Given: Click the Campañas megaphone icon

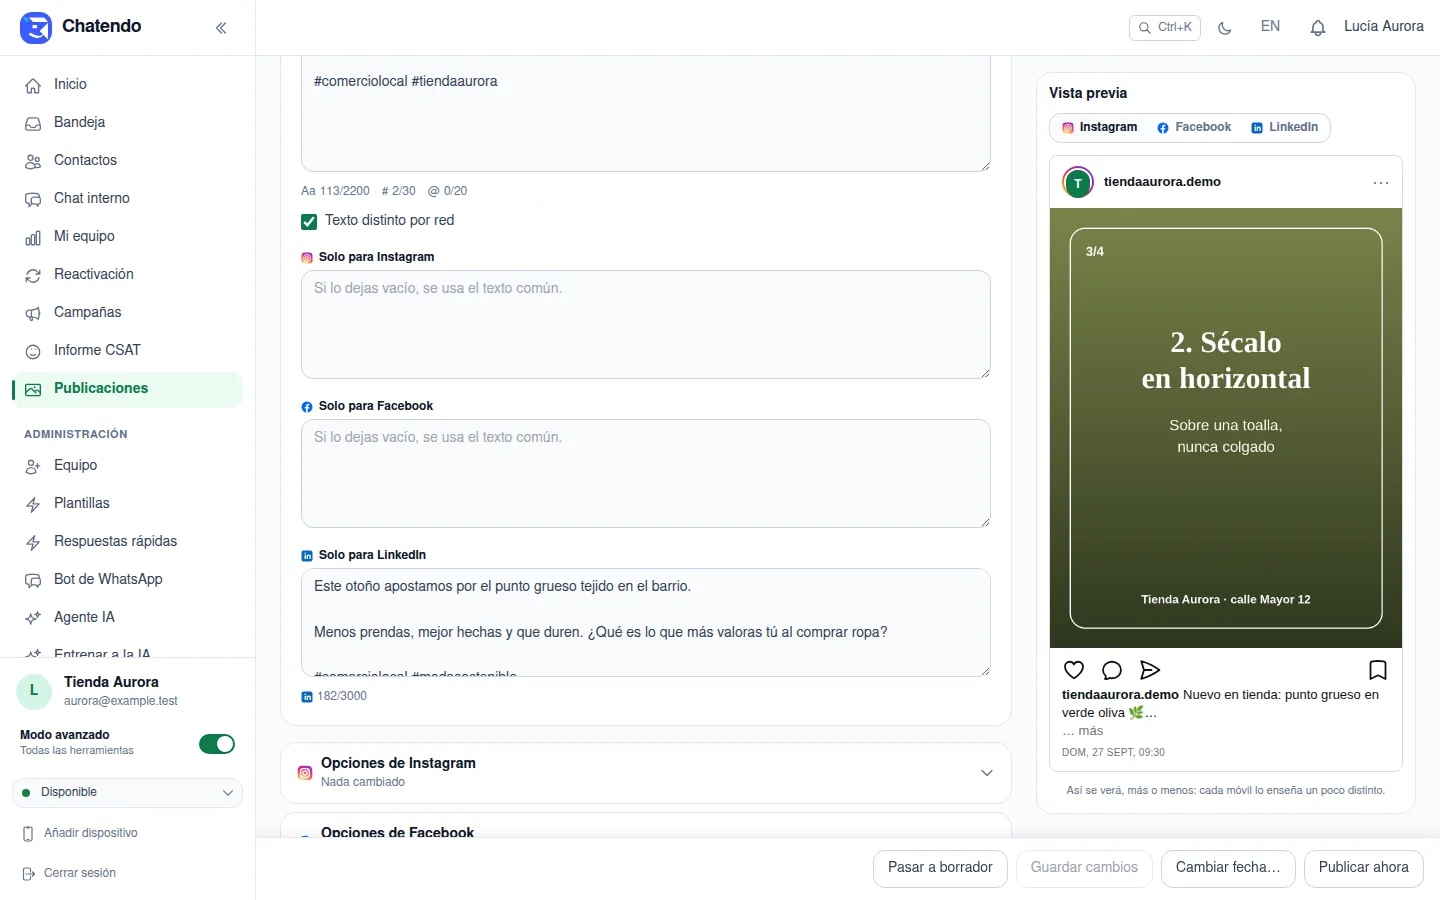Looking at the screenshot, I should [x=33, y=313].
